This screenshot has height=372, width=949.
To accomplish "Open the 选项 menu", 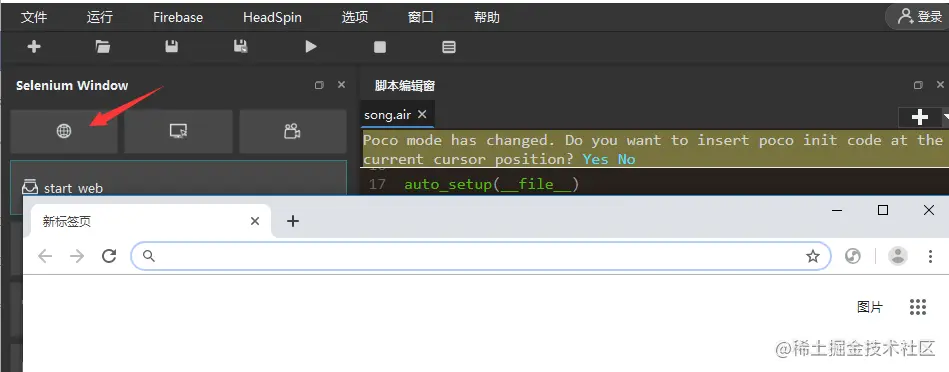I will (x=355, y=17).
